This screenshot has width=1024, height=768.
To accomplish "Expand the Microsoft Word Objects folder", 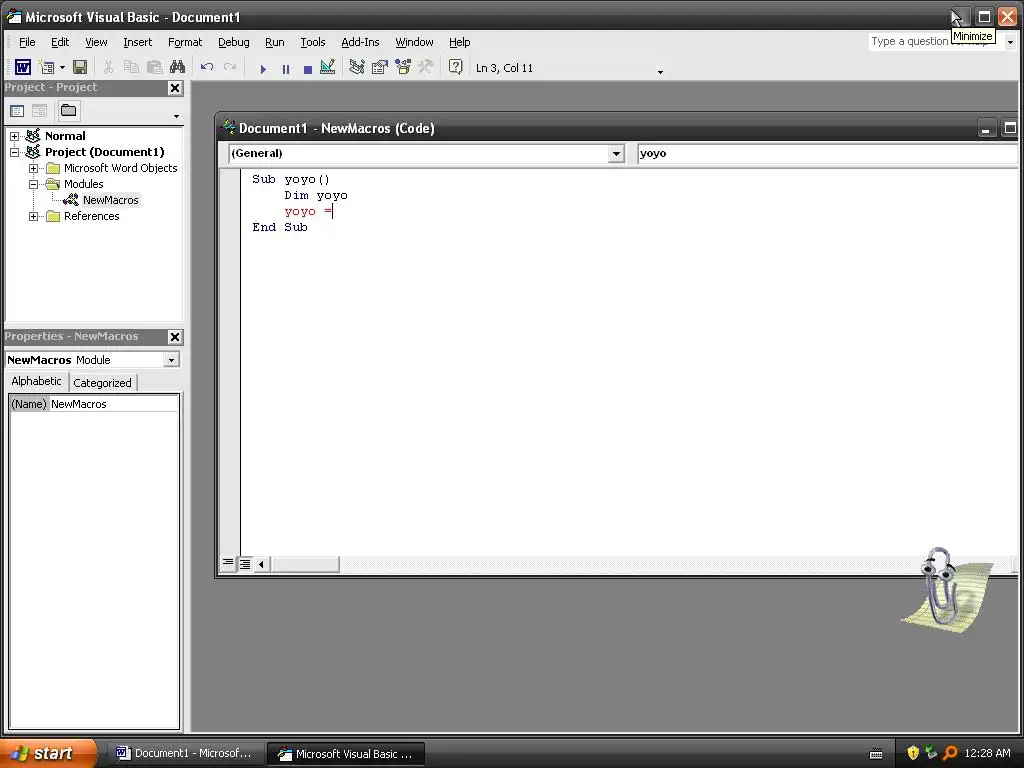I will tap(33, 168).
